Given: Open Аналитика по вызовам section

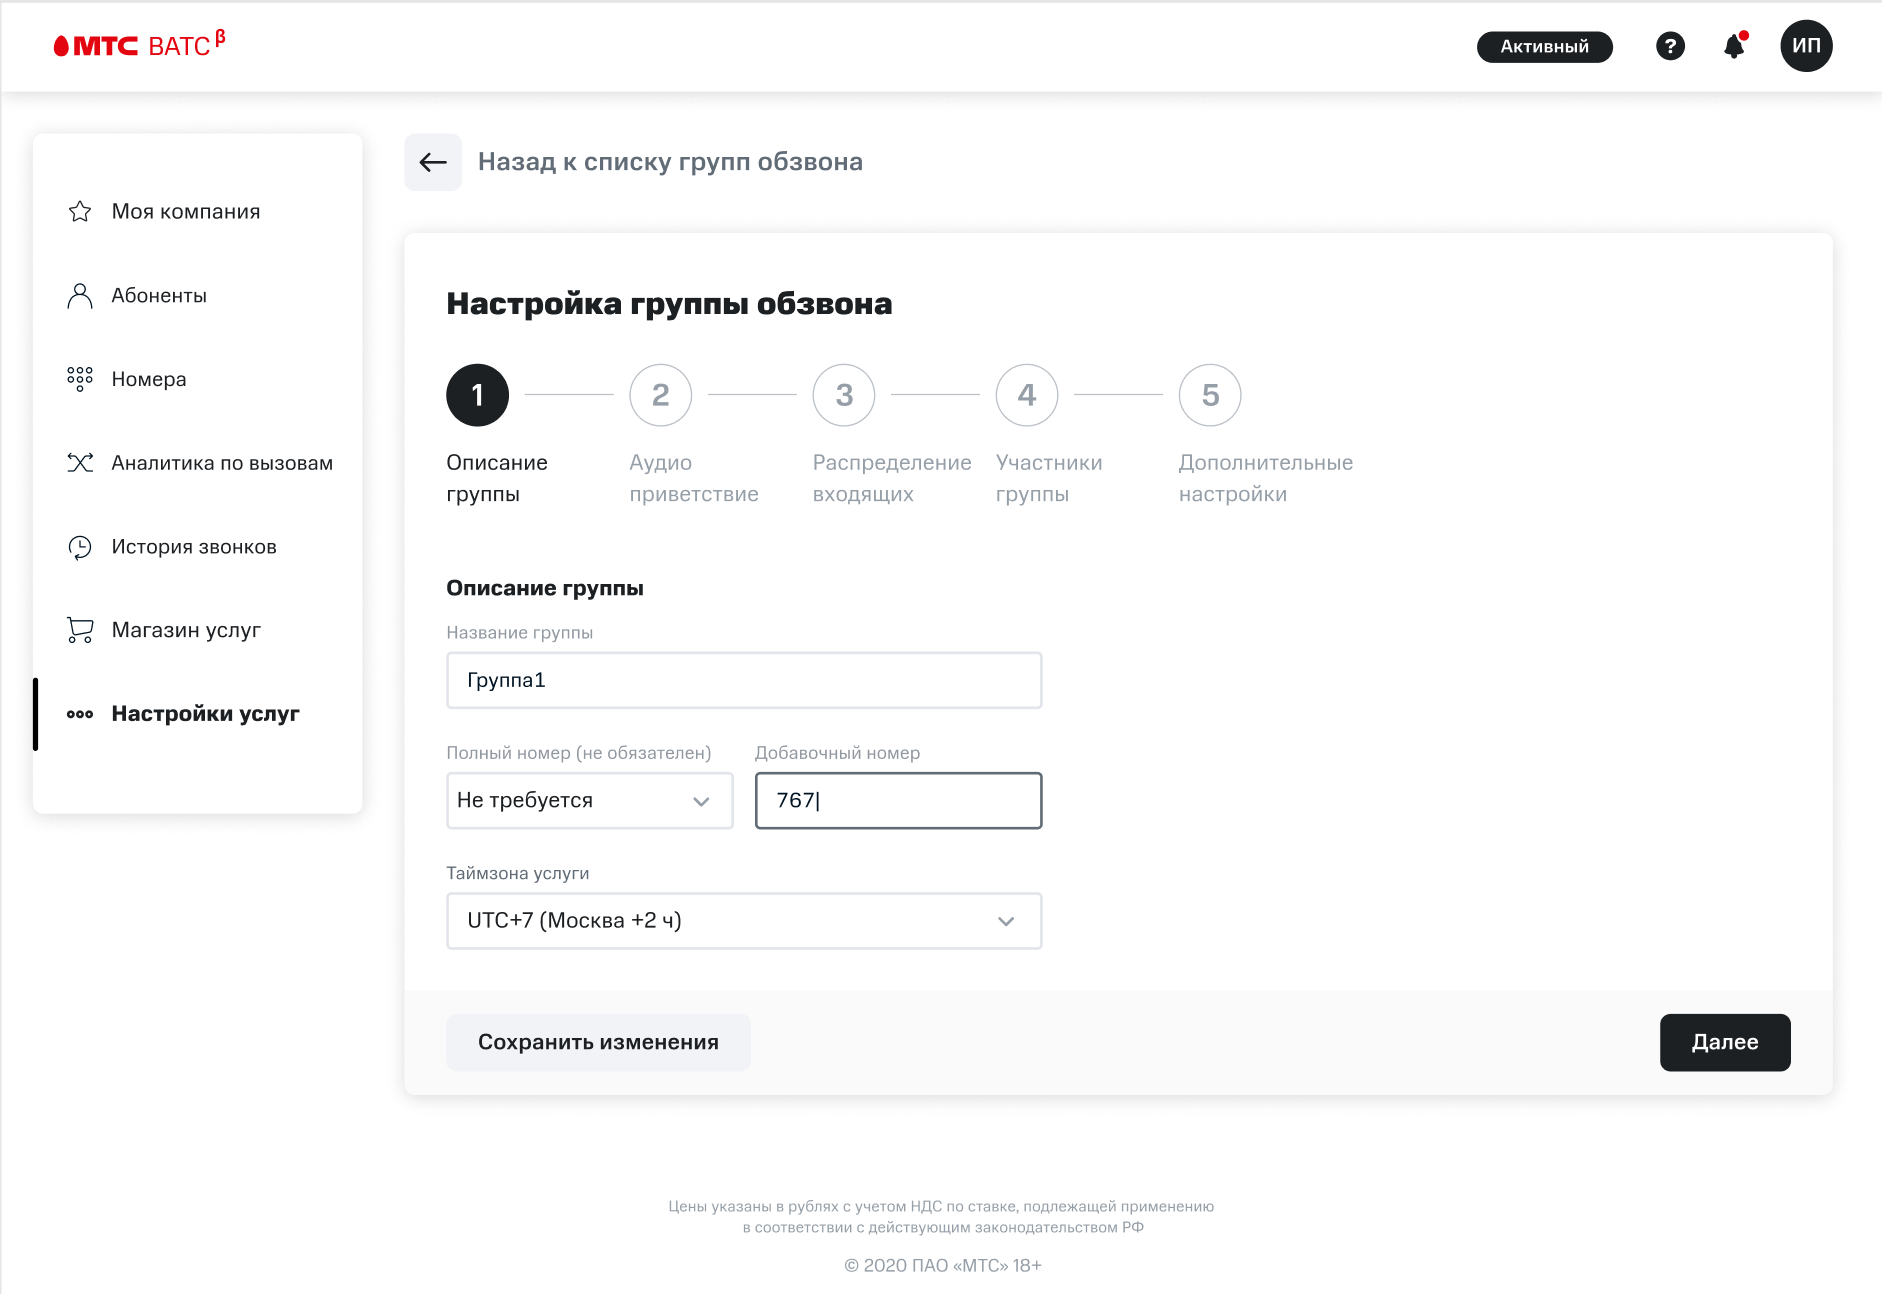Looking at the screenshot, I should (x=221, y=463).
